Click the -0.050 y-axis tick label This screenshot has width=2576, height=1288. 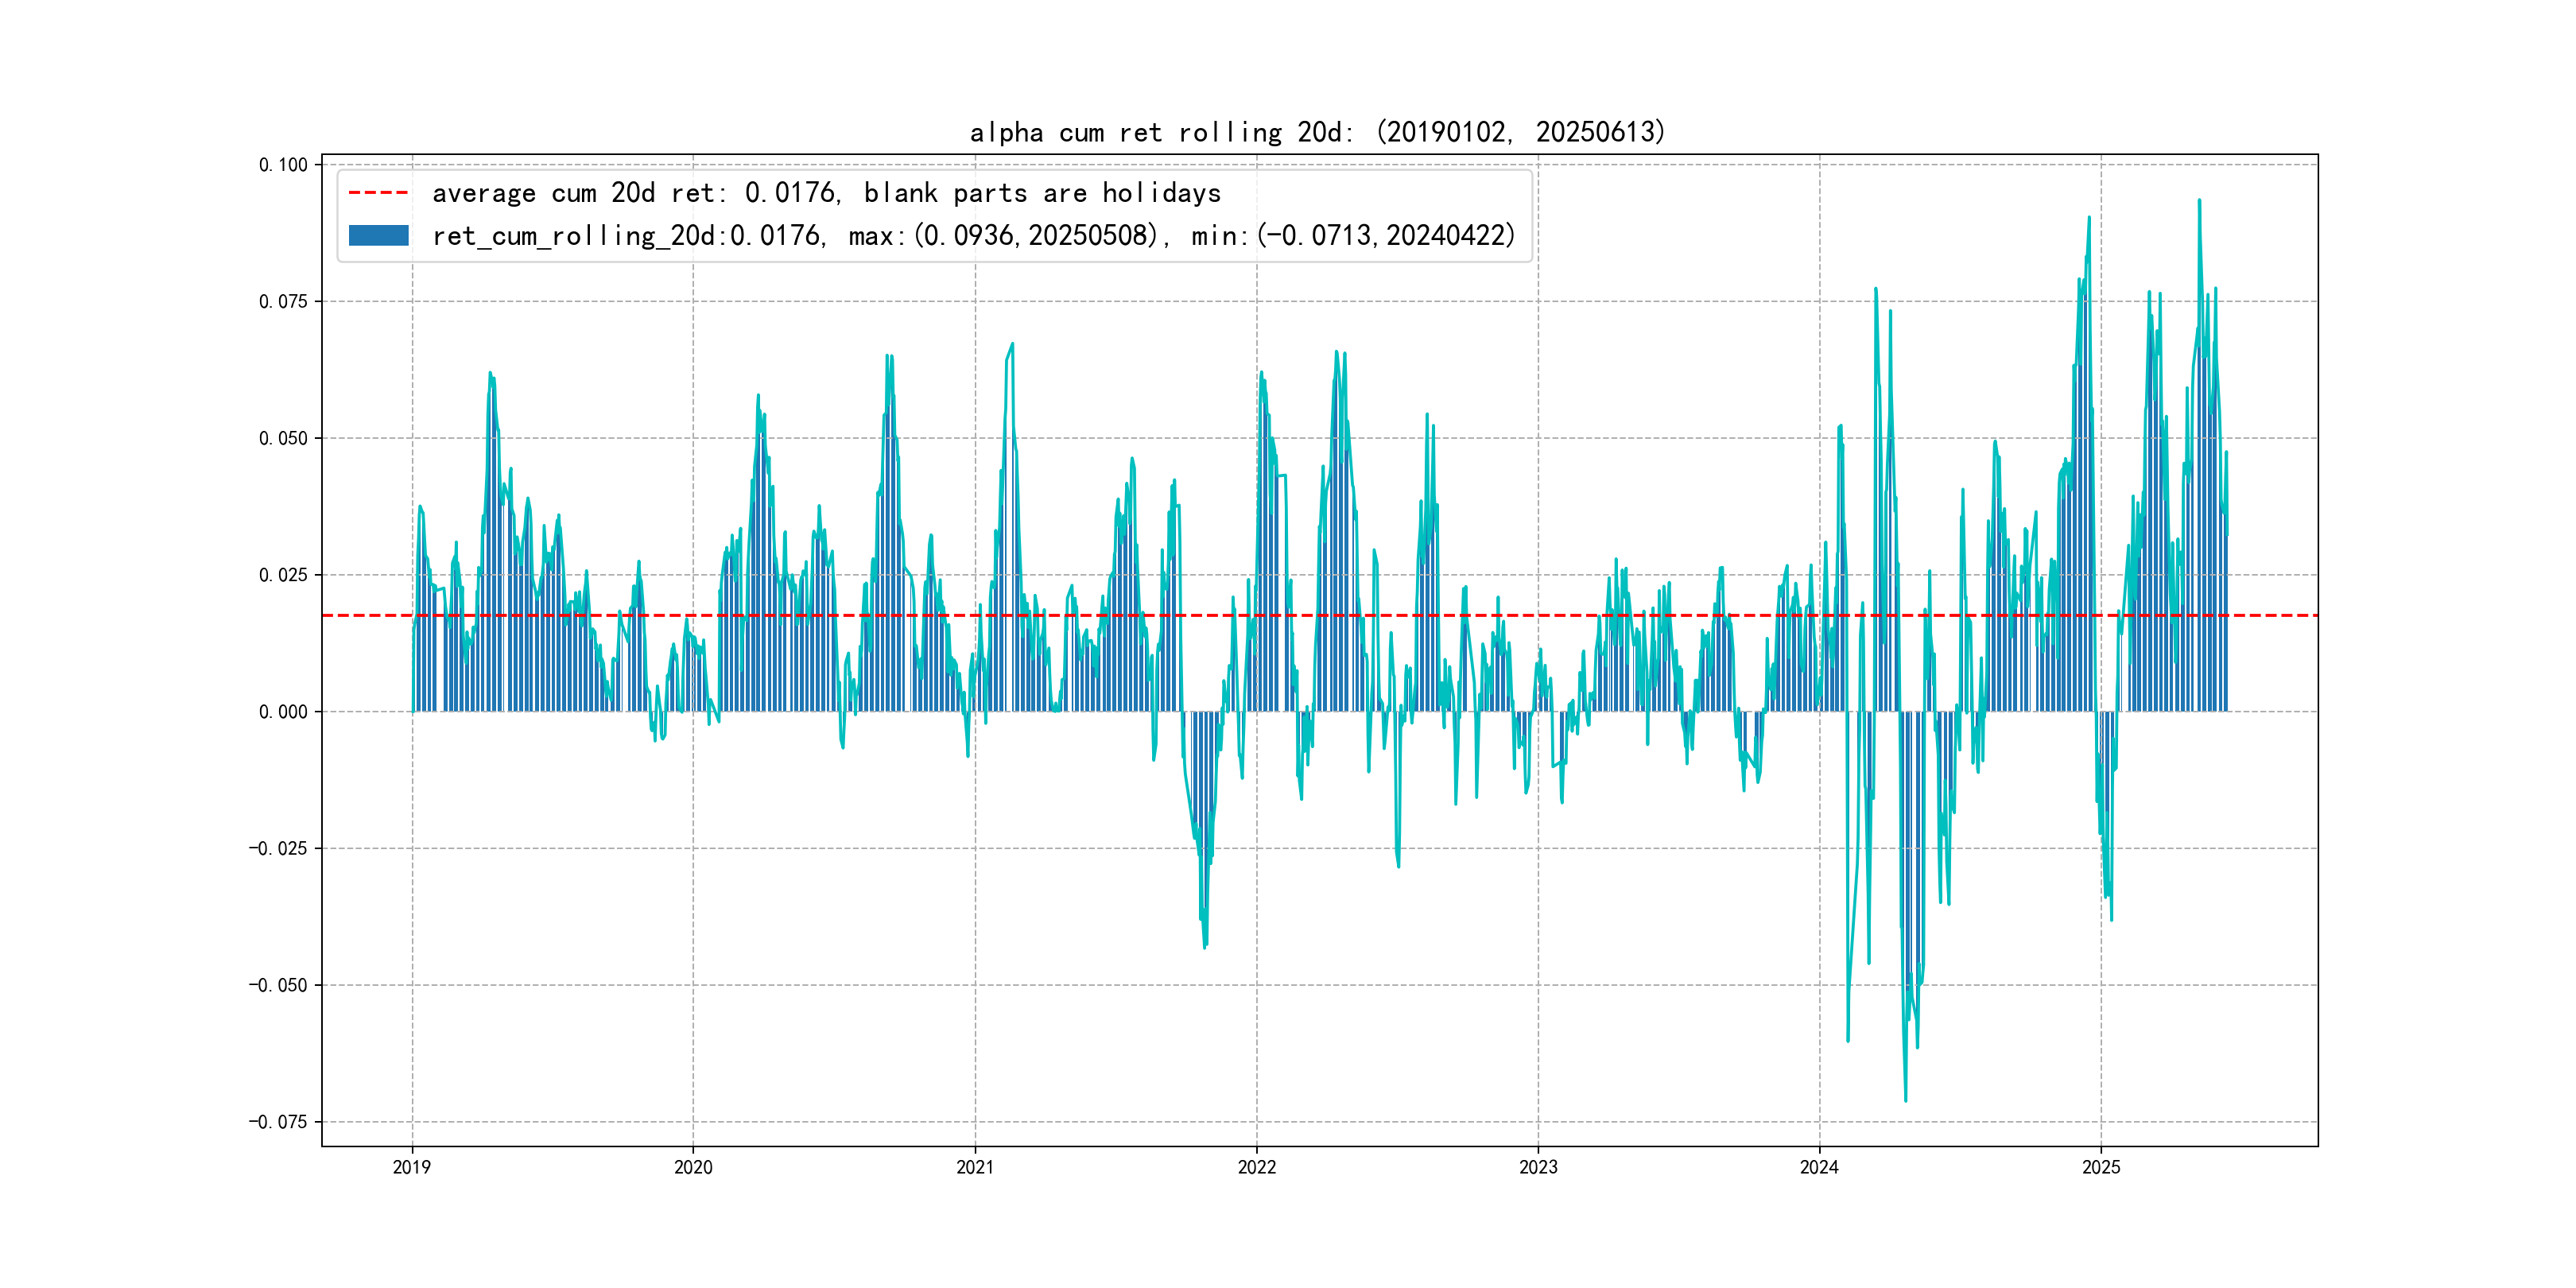click(x=278, y=985)
